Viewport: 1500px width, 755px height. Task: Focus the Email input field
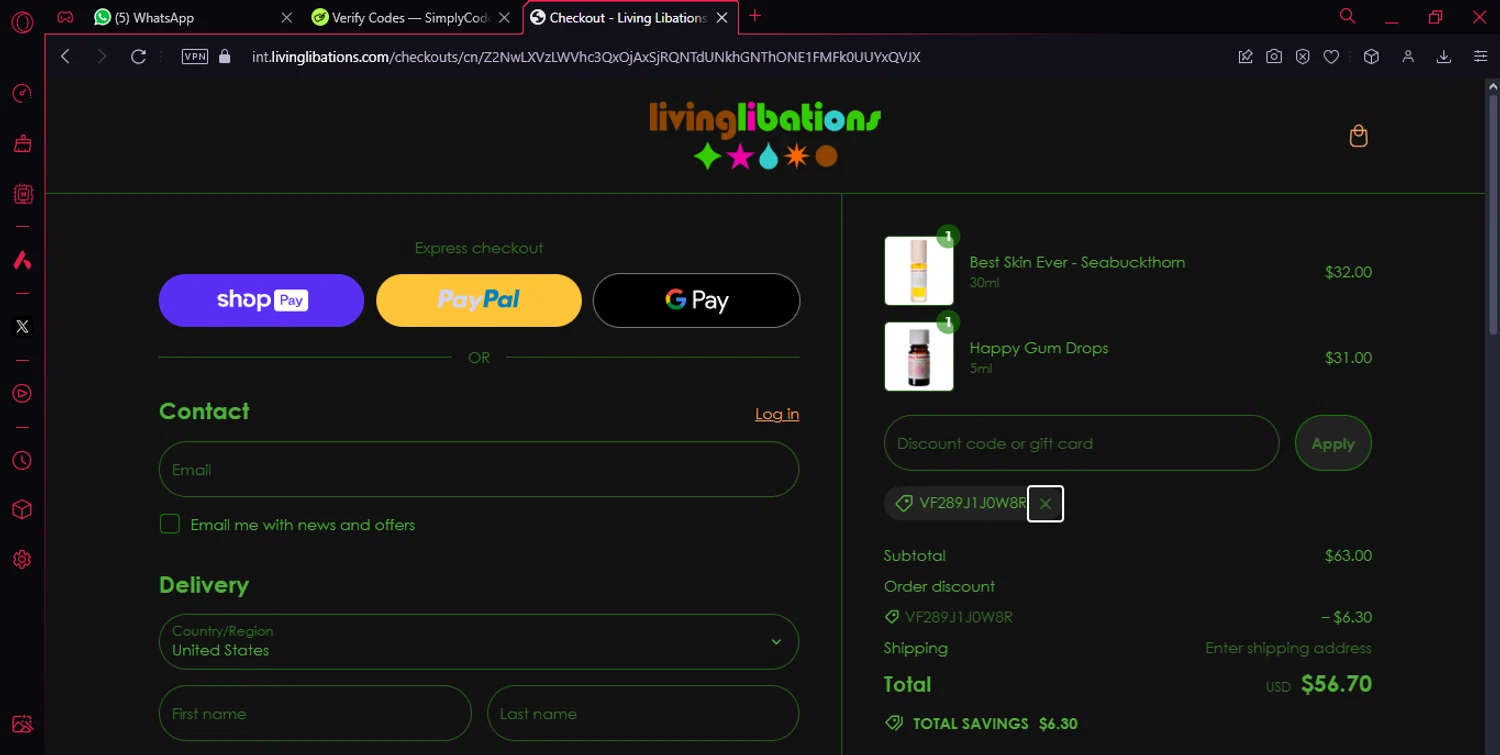[479, 469]
